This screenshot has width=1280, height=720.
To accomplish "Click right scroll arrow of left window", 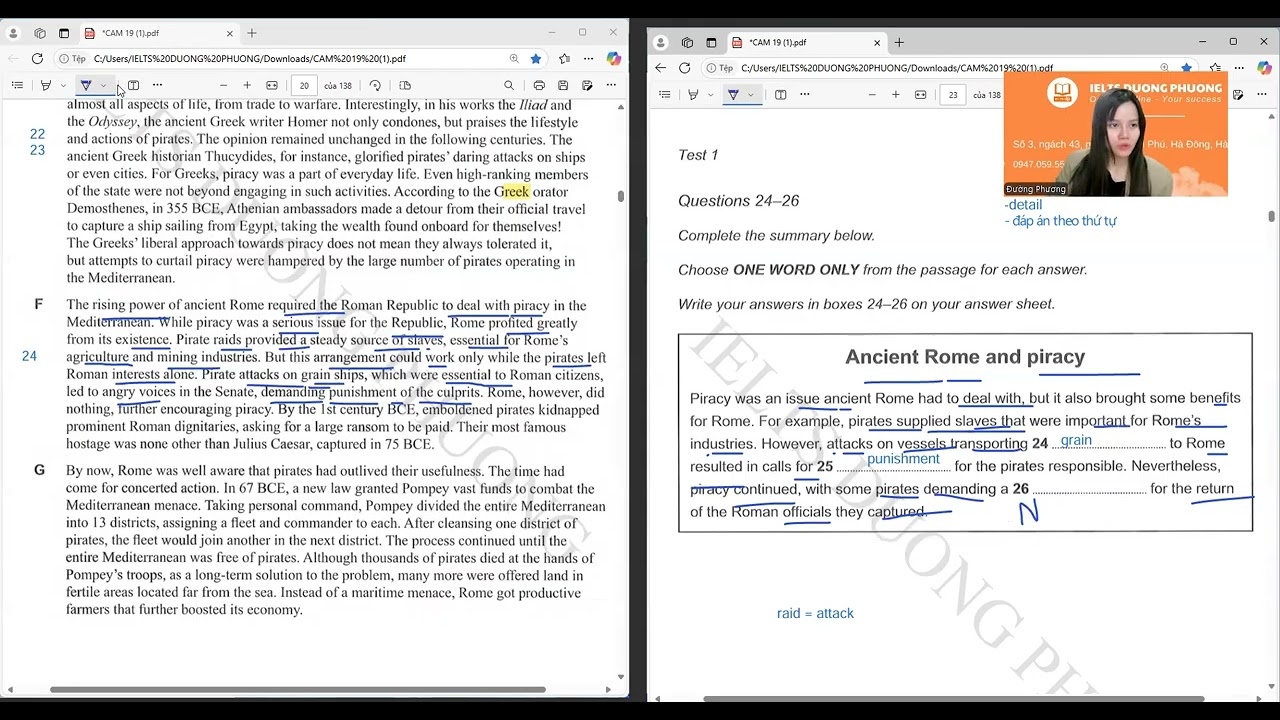I will click(x=608, y=690).
